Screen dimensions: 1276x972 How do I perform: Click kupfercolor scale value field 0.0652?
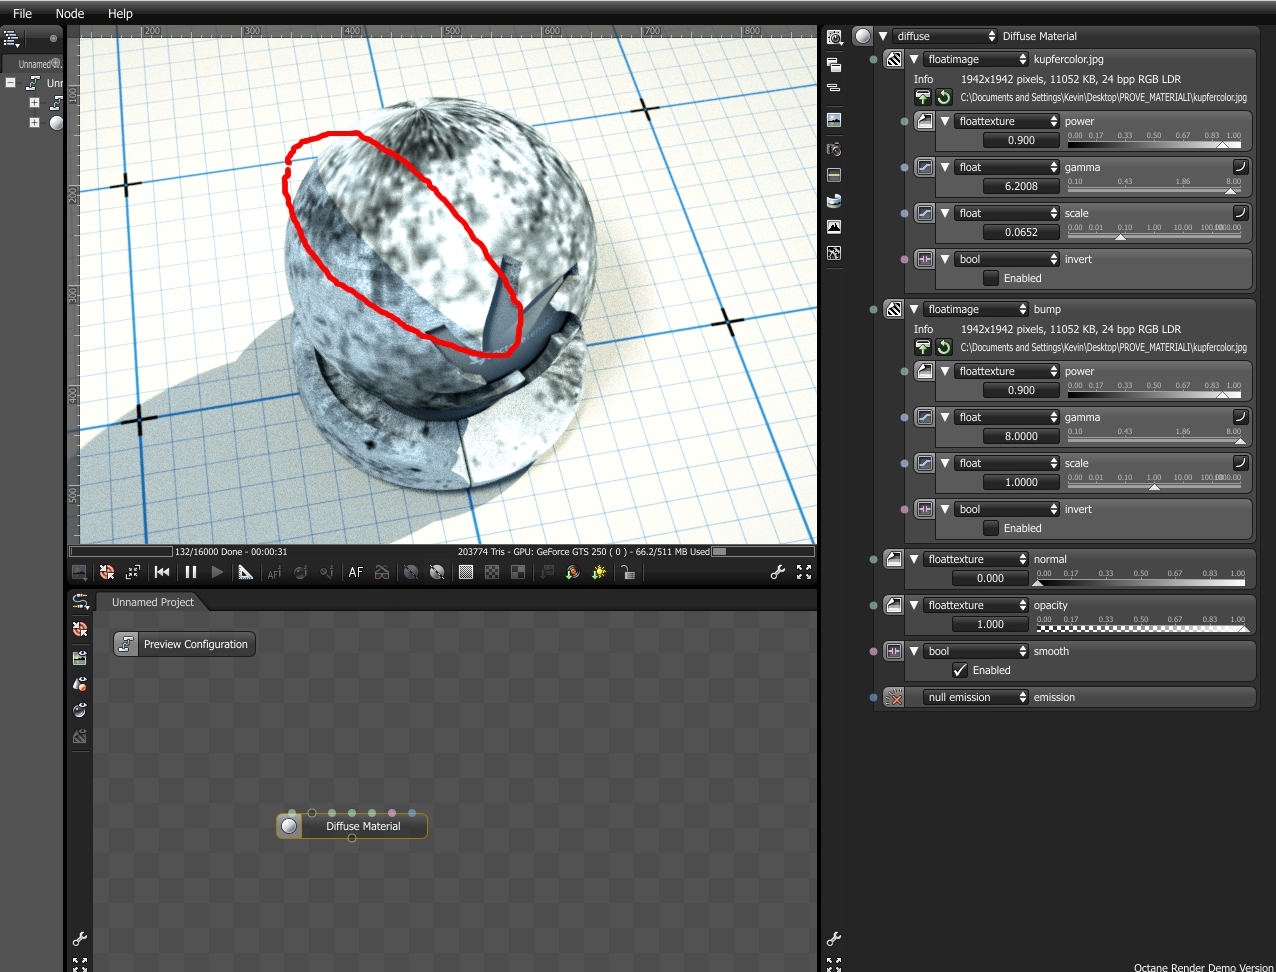tap(1021, 232)
